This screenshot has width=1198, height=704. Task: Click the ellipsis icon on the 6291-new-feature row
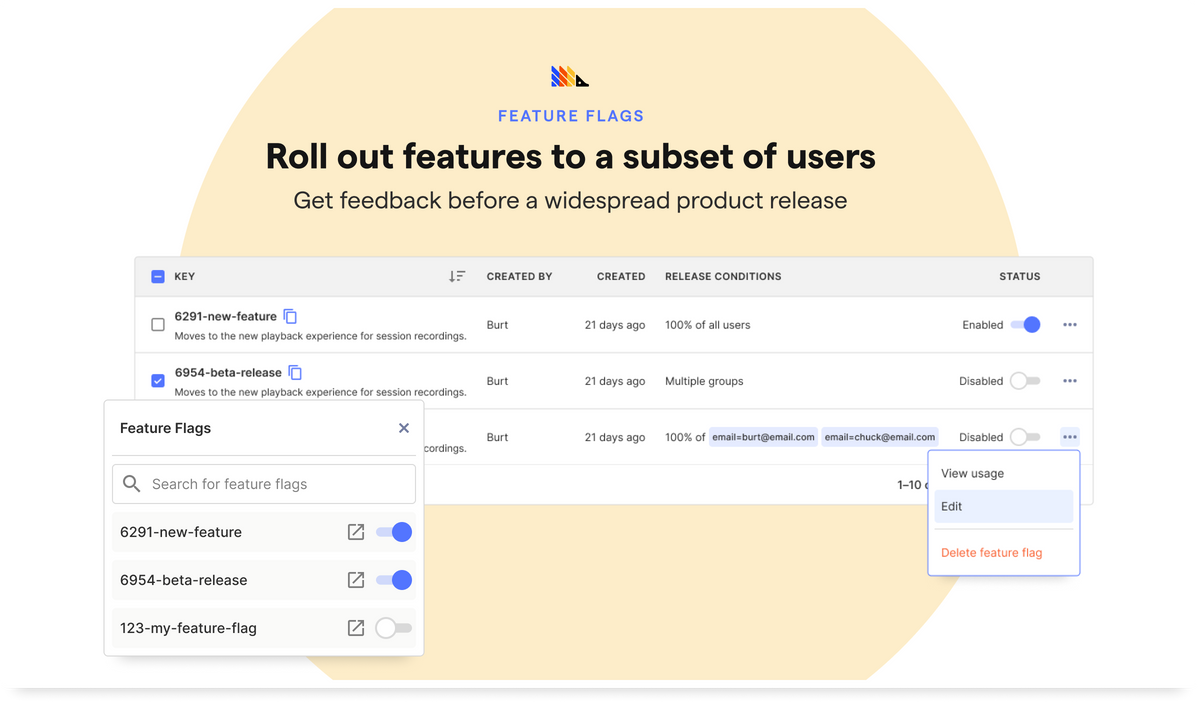1069,324
